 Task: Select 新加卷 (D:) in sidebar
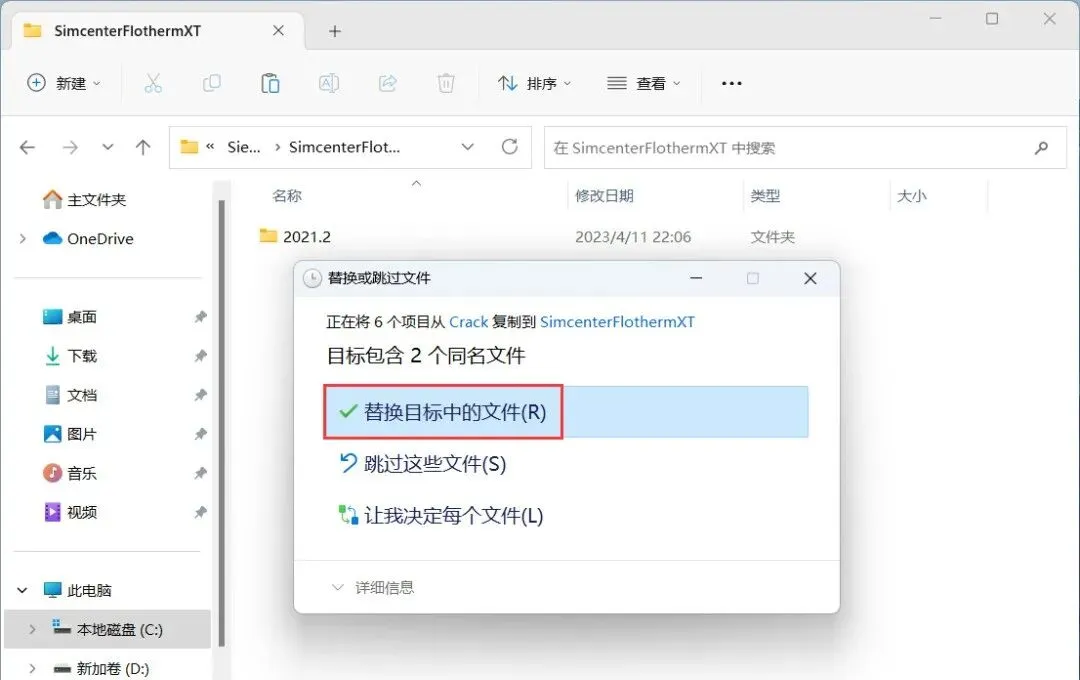pos(101,668)
